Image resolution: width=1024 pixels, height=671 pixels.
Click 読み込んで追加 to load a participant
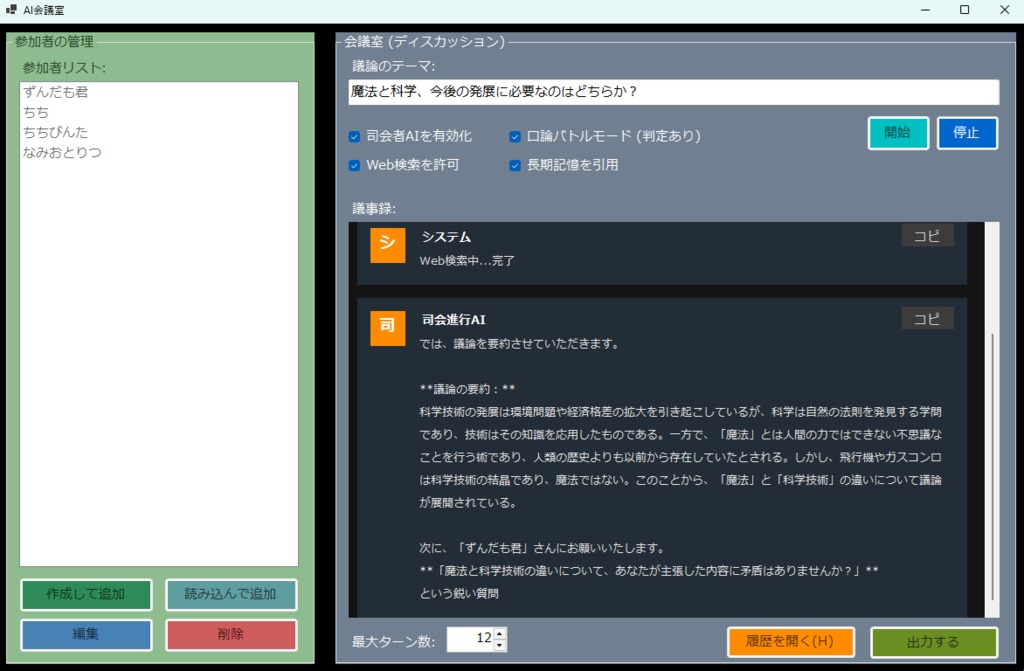[x=231, y=595]
